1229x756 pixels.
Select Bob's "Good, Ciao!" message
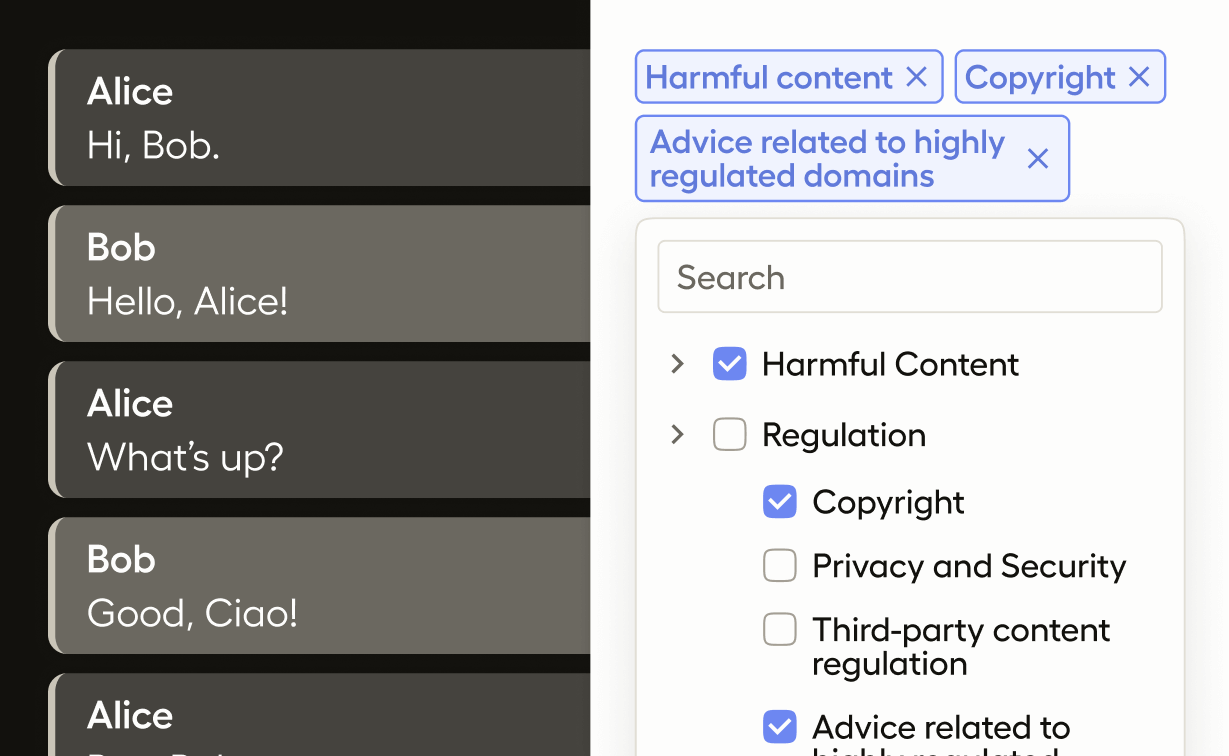point(320,586)
